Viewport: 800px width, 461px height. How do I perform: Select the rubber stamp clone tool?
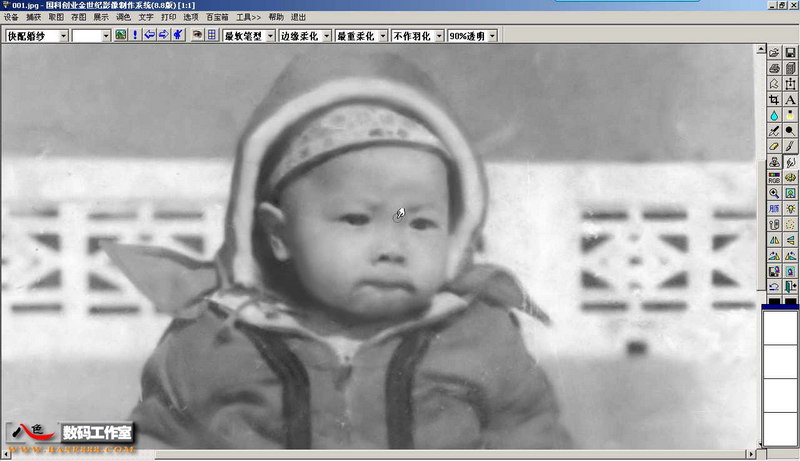coord(774,162)
